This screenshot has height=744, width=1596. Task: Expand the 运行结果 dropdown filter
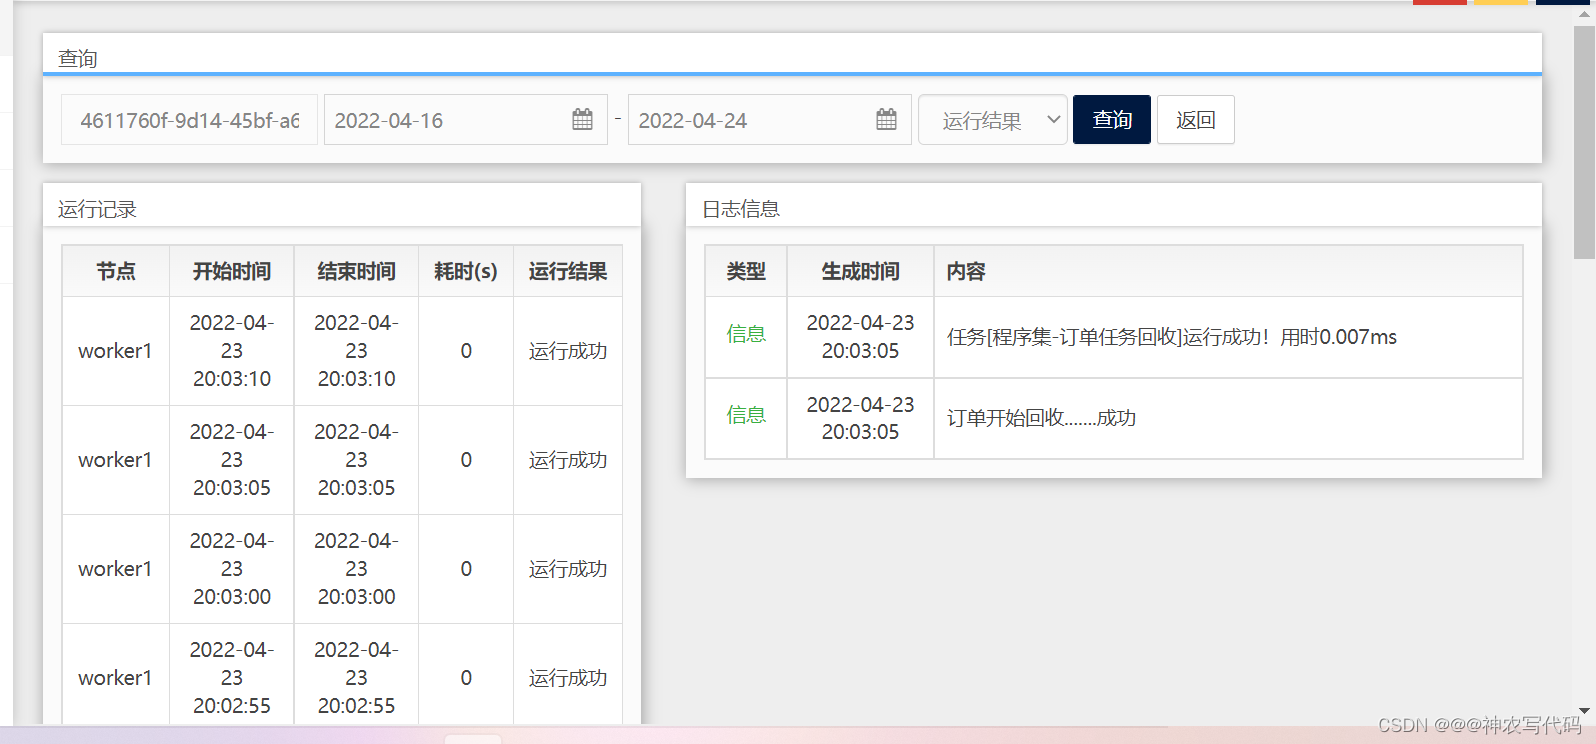pos(993,120)
